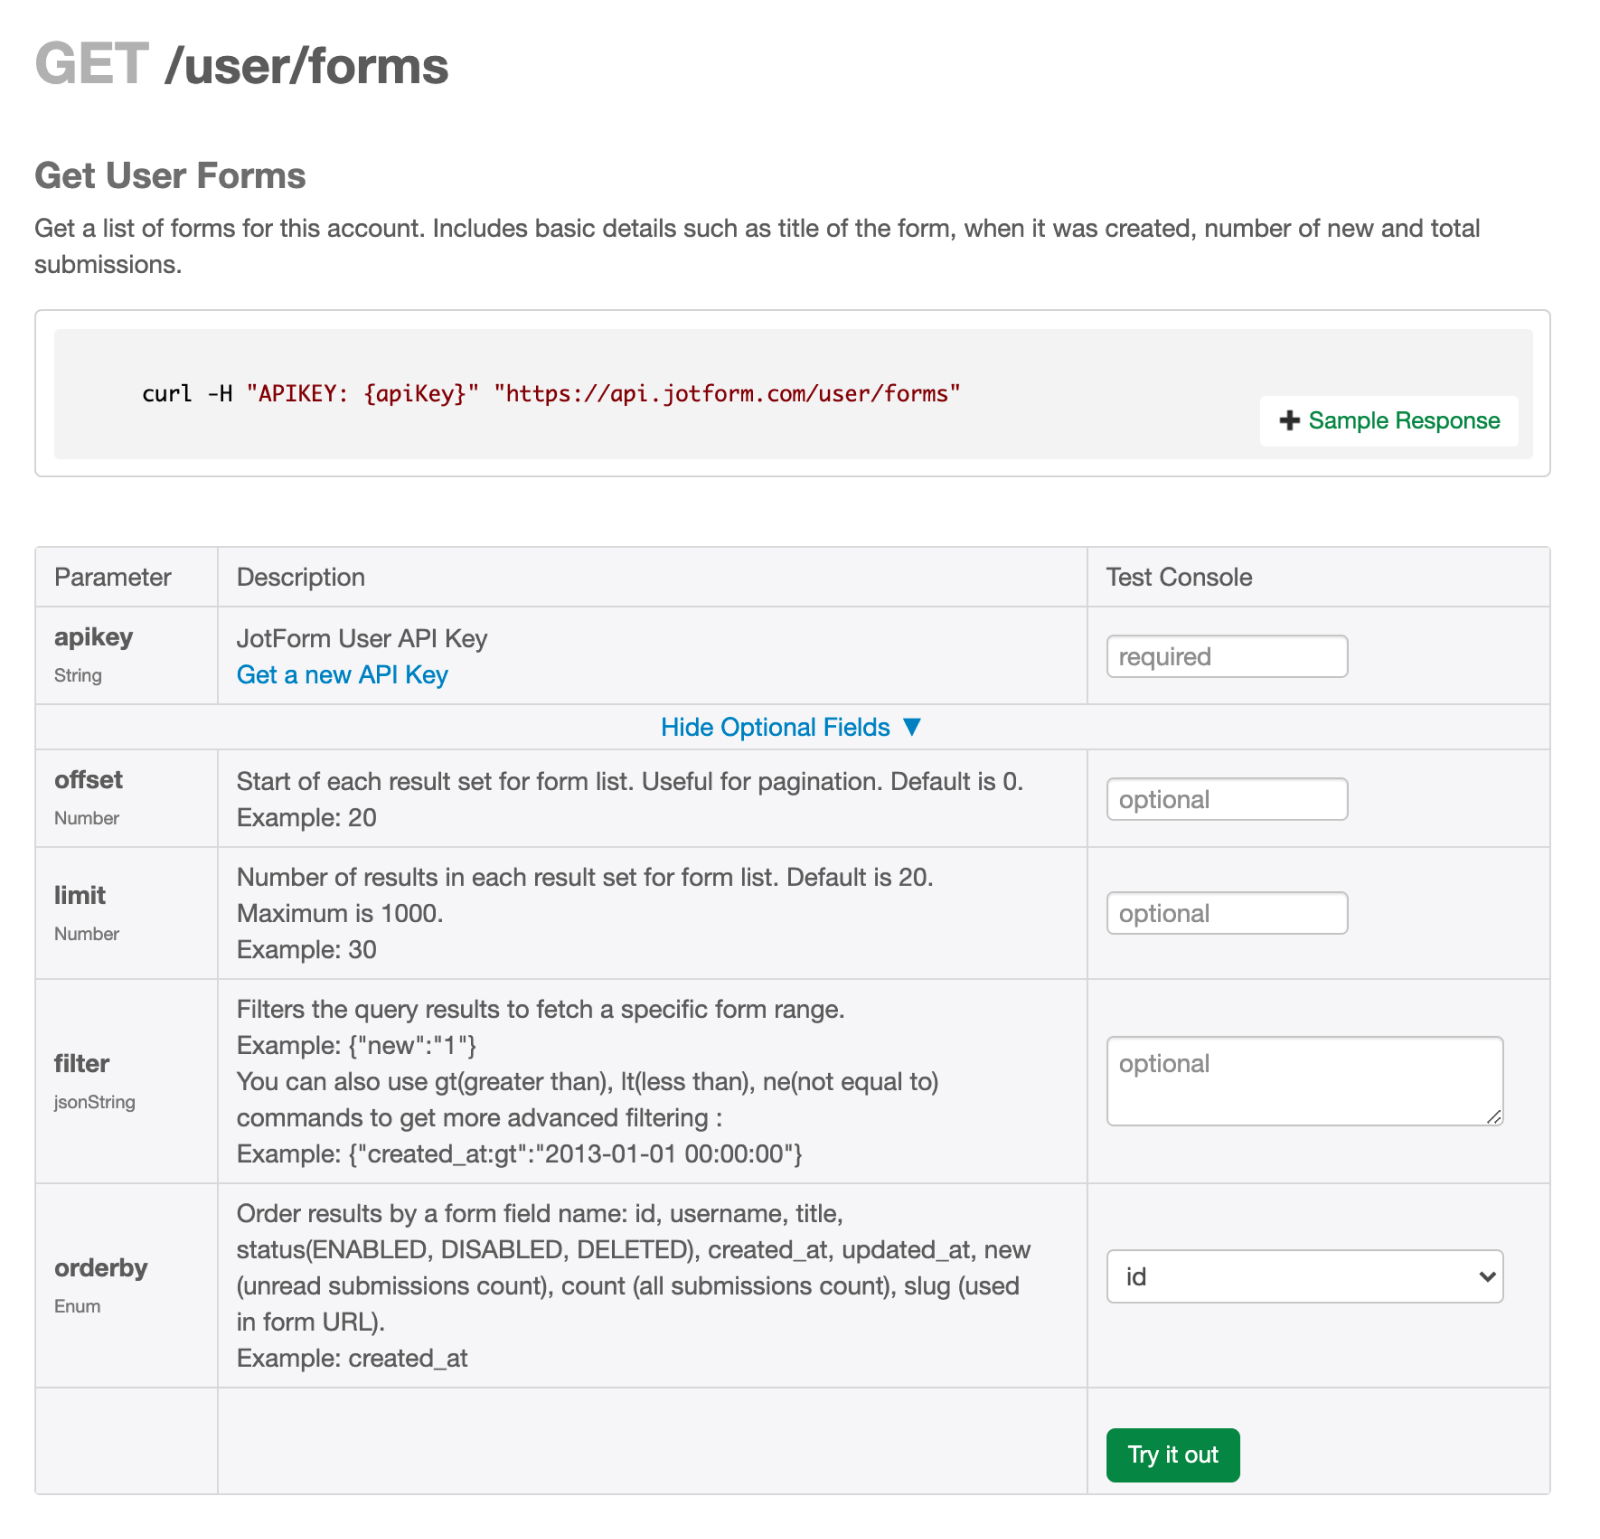
Task: Click the offset optional input box
Action: click(x=1226, y=799)
